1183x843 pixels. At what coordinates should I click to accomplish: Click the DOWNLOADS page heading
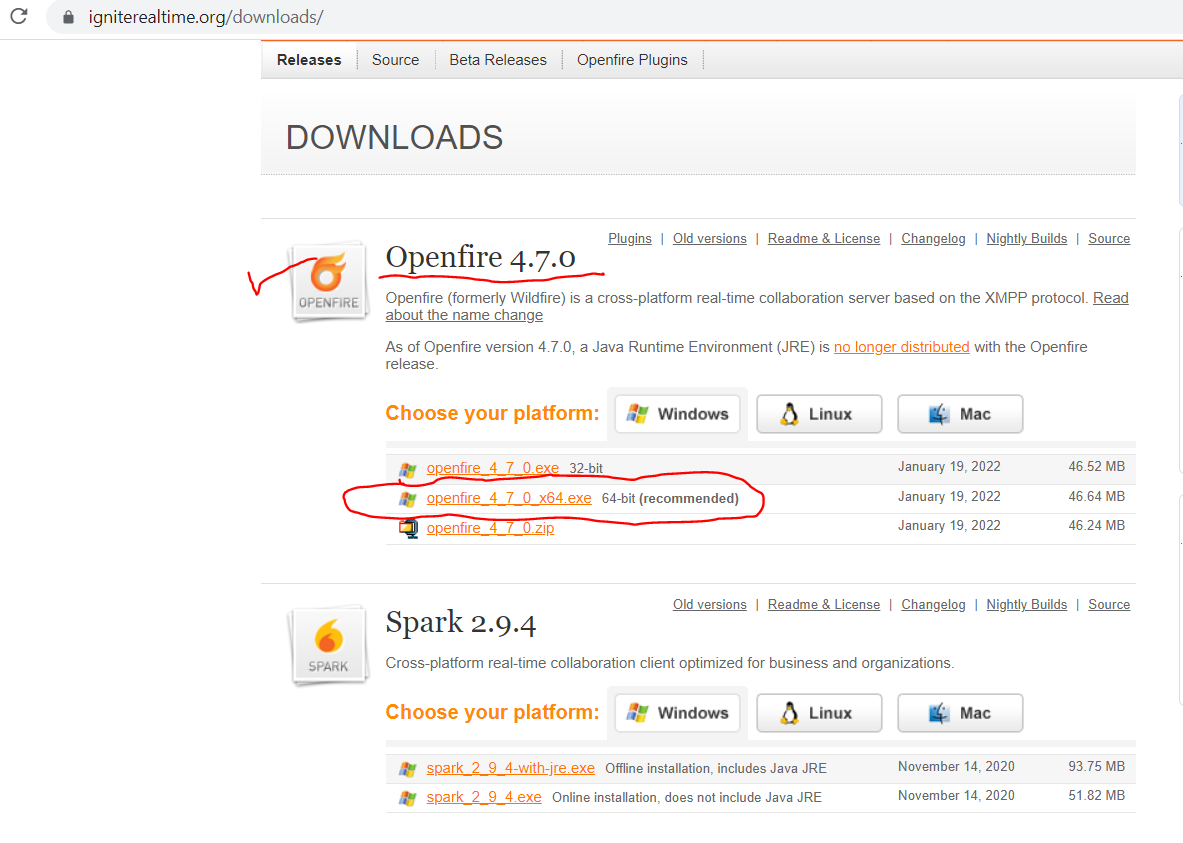(395, 137)
